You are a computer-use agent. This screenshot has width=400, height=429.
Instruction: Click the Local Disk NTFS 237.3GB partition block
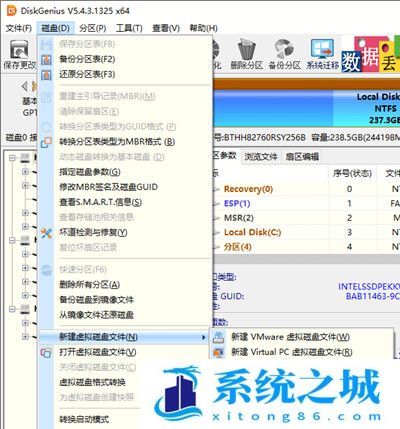pos(367,108)
